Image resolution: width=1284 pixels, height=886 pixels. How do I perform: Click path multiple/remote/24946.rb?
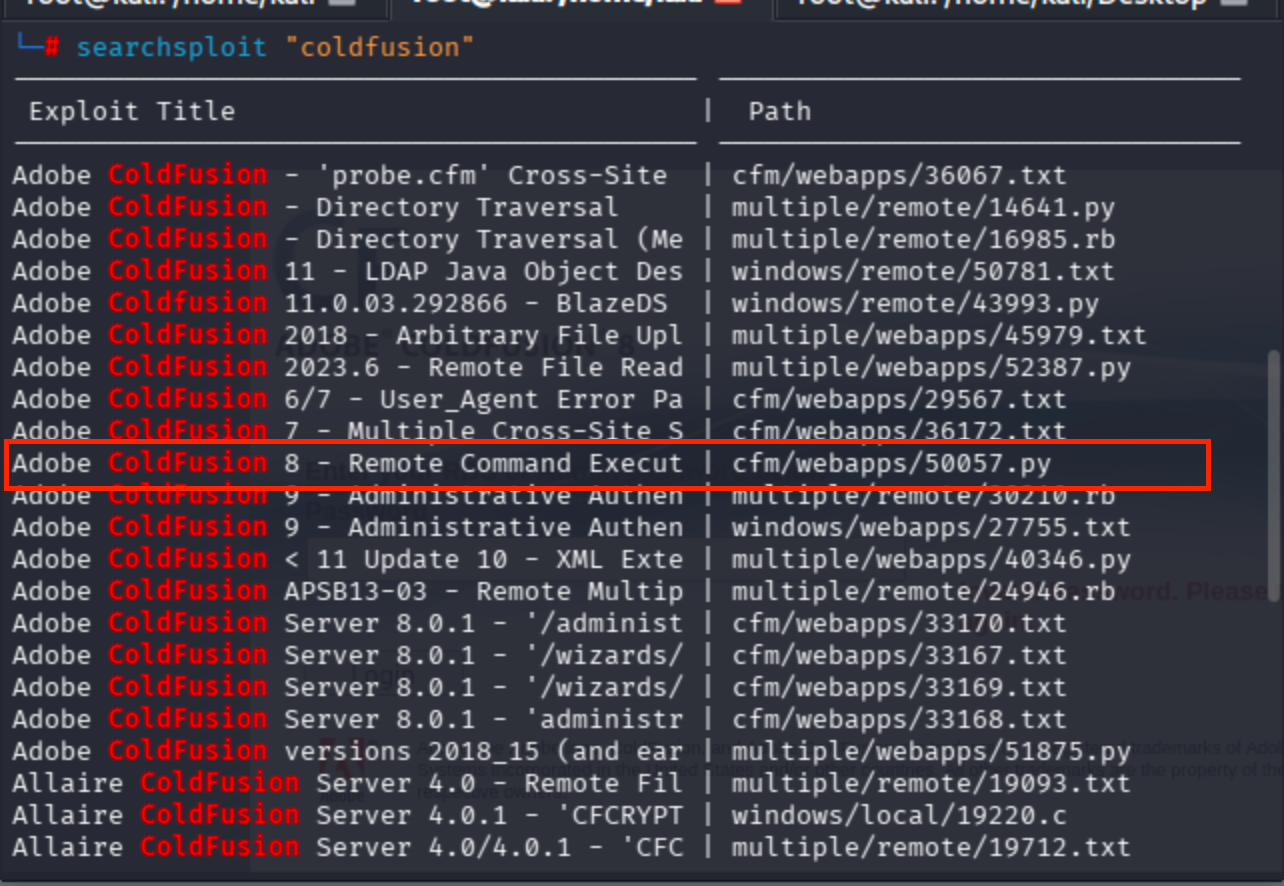923,591
